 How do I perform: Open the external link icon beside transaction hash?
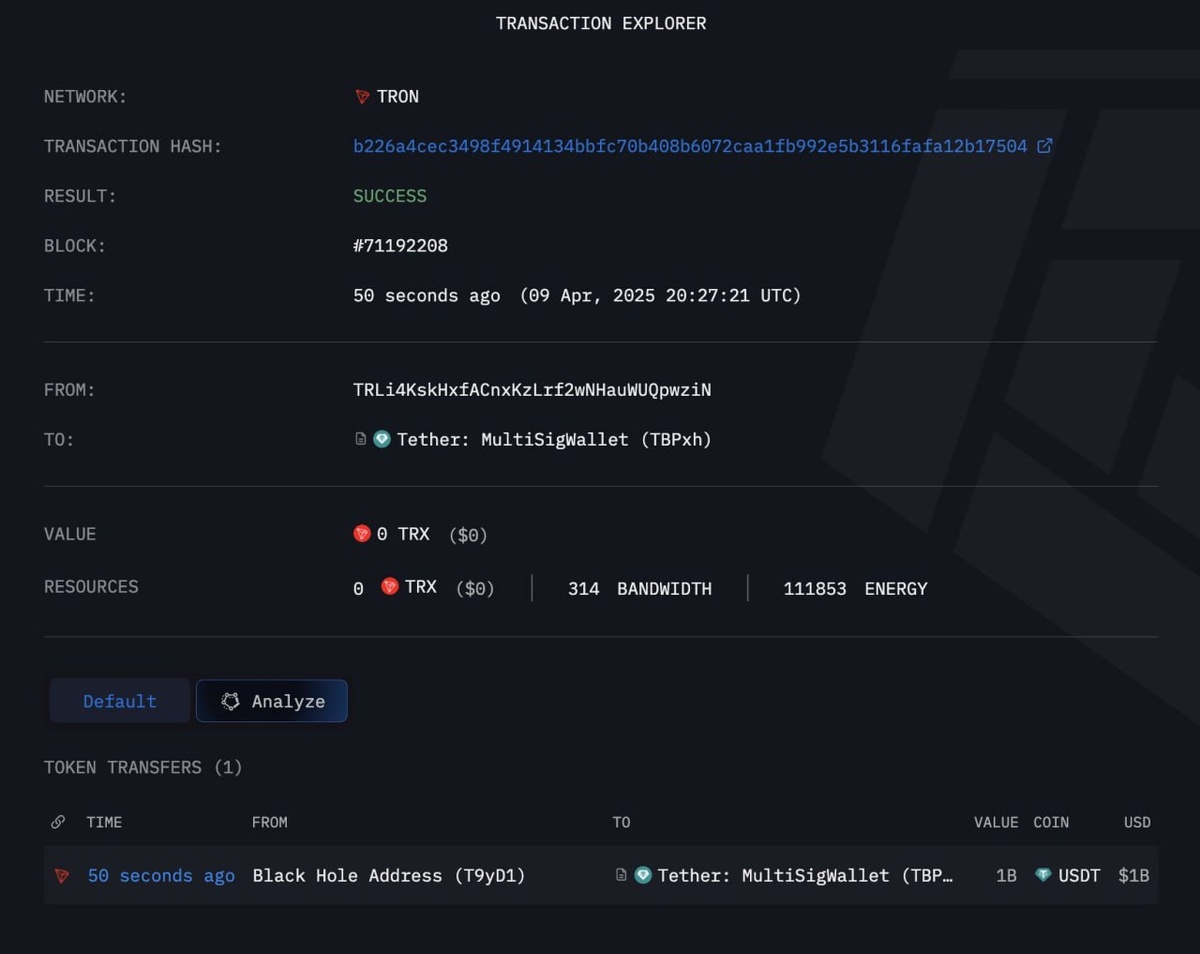click(1044, 146)
